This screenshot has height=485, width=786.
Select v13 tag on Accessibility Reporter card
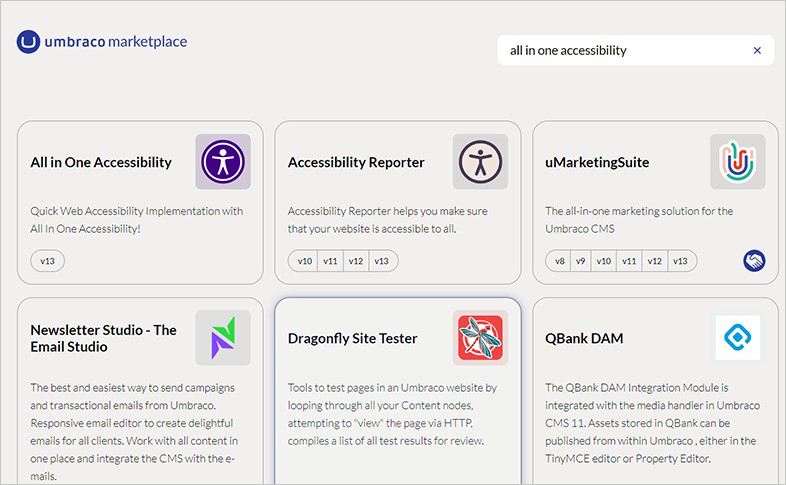[383, 261]
